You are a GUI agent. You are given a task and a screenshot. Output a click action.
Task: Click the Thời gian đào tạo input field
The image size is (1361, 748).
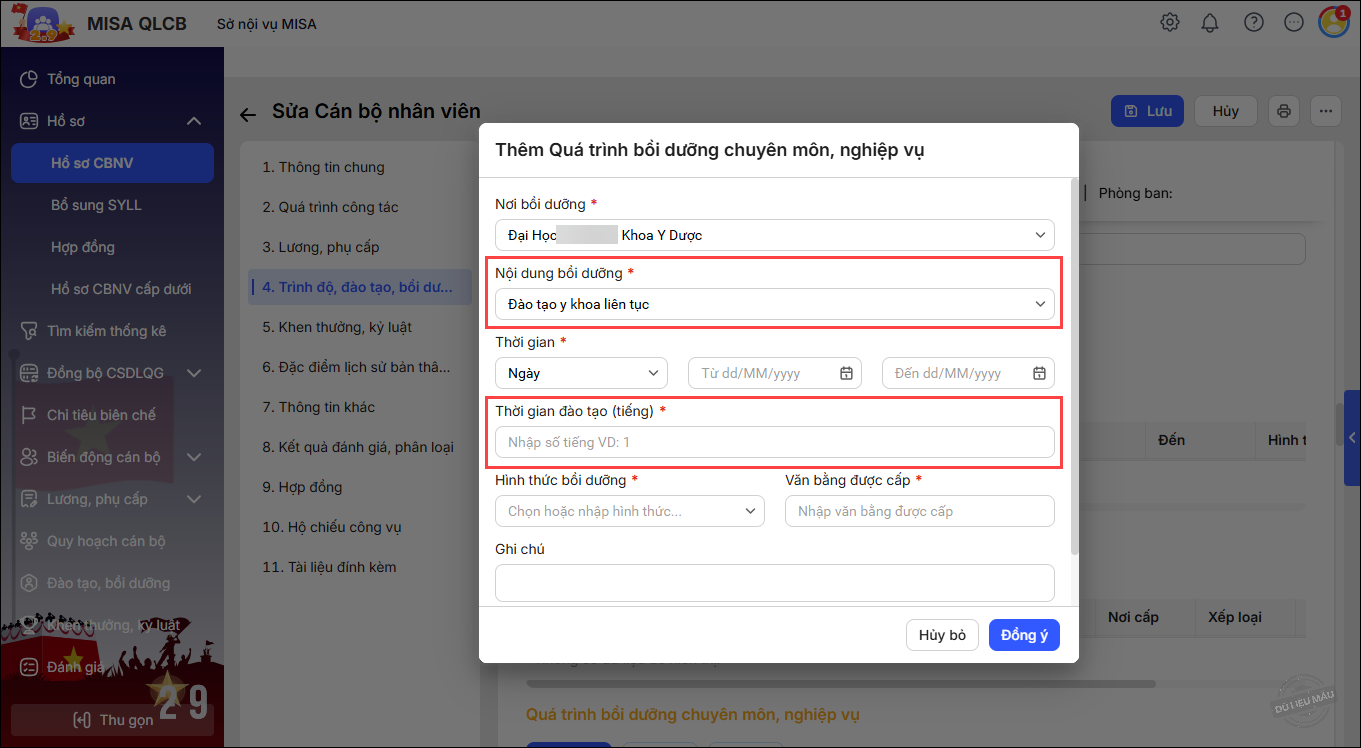coord(774,442)
